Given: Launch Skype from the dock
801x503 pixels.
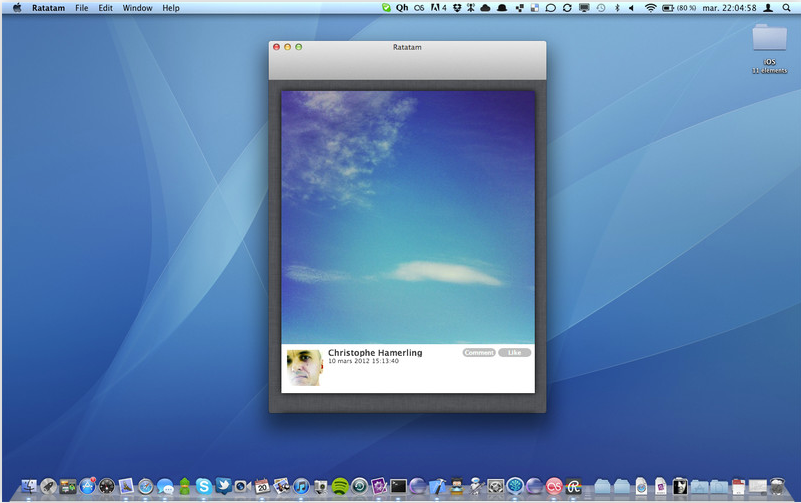Looking at the screenshot, I should [x=203, y=486].
